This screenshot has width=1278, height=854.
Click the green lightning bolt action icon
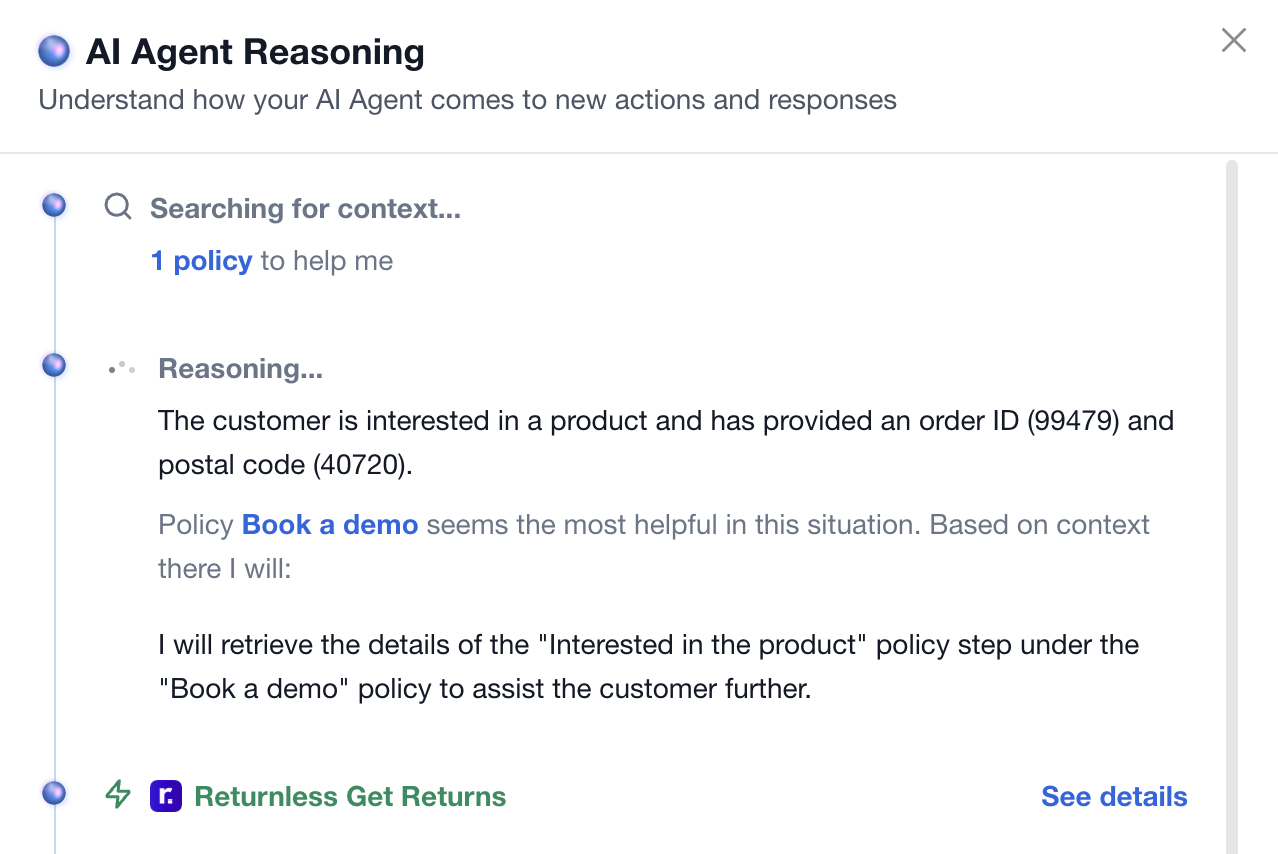pos(118,795)
